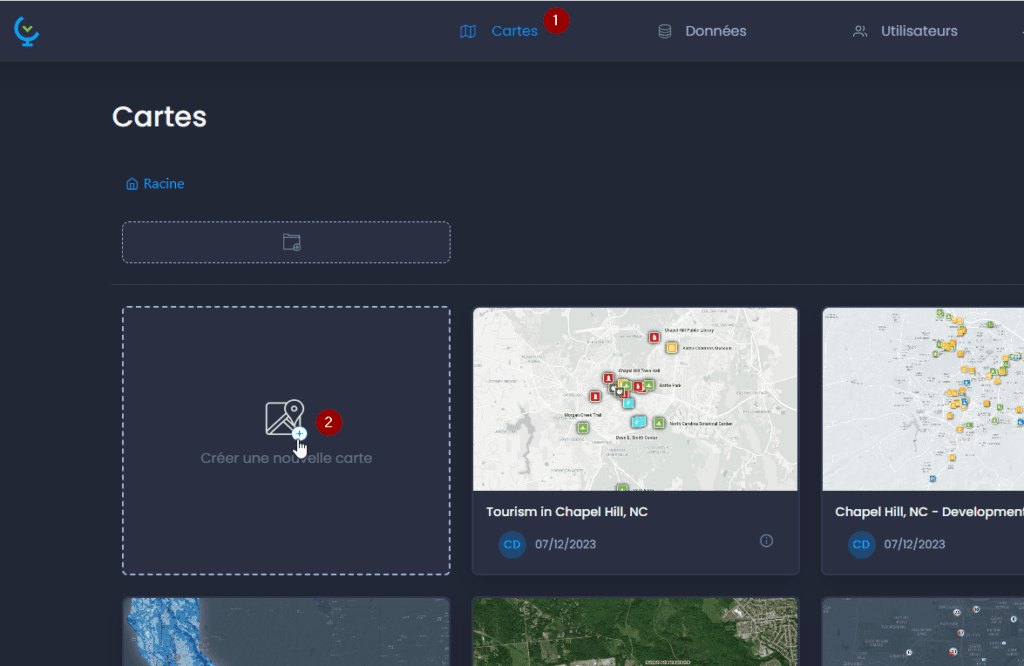Click the 07/12/2023 date on Development card
1024x666 pixels.
tap(914, 545)
